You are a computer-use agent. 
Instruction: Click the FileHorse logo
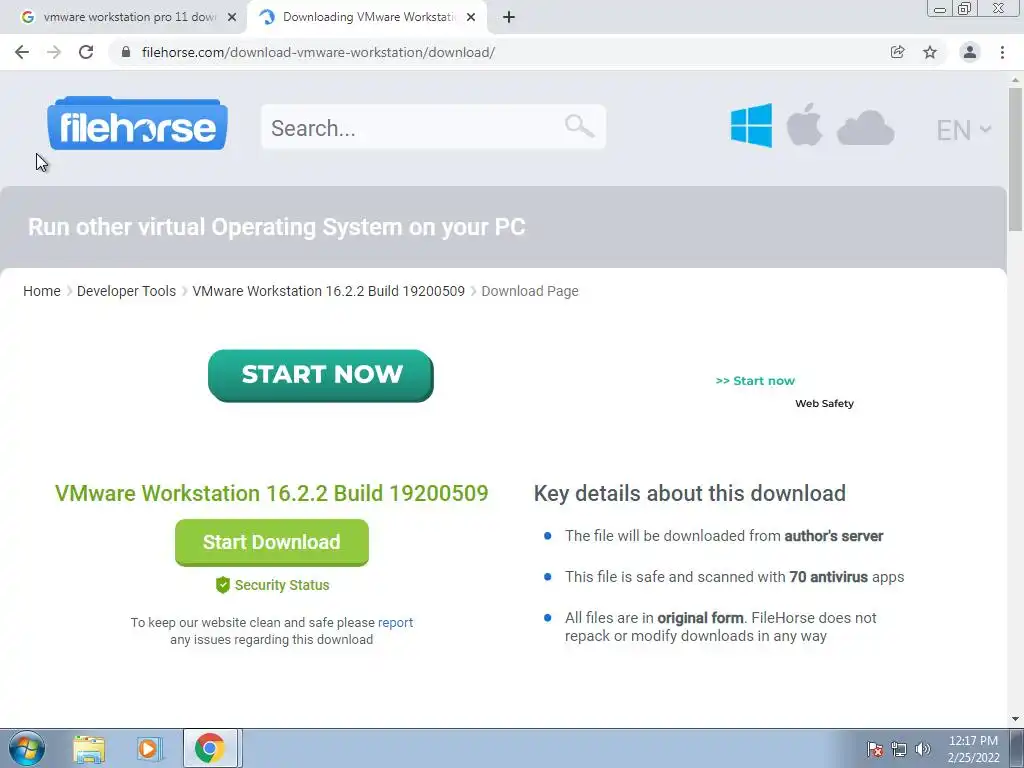coord(137,123)
